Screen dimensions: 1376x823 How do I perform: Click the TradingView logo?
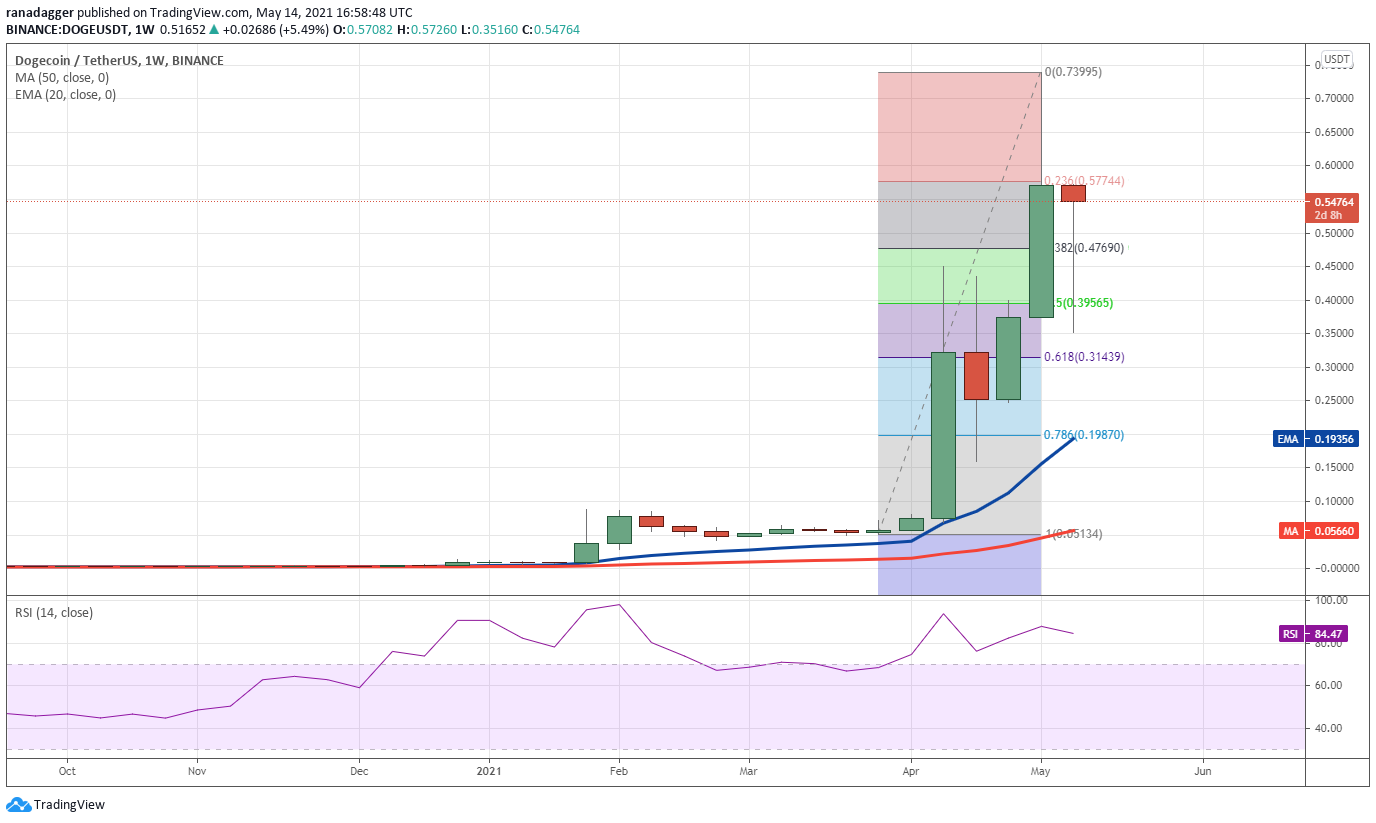click(56, 804)
